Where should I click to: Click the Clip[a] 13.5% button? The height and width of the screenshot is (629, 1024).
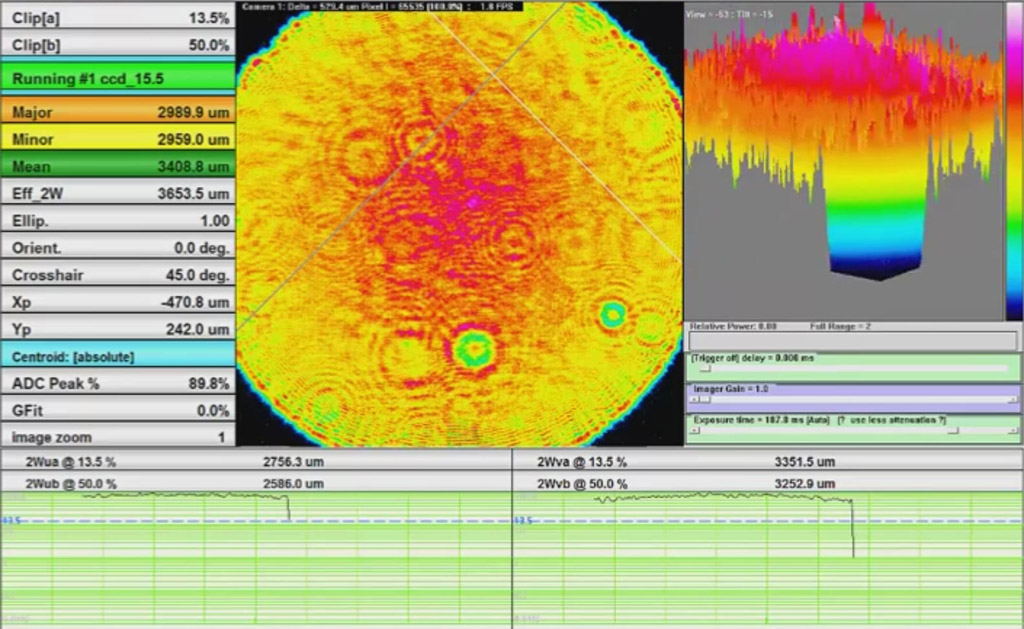pos(118,18)
